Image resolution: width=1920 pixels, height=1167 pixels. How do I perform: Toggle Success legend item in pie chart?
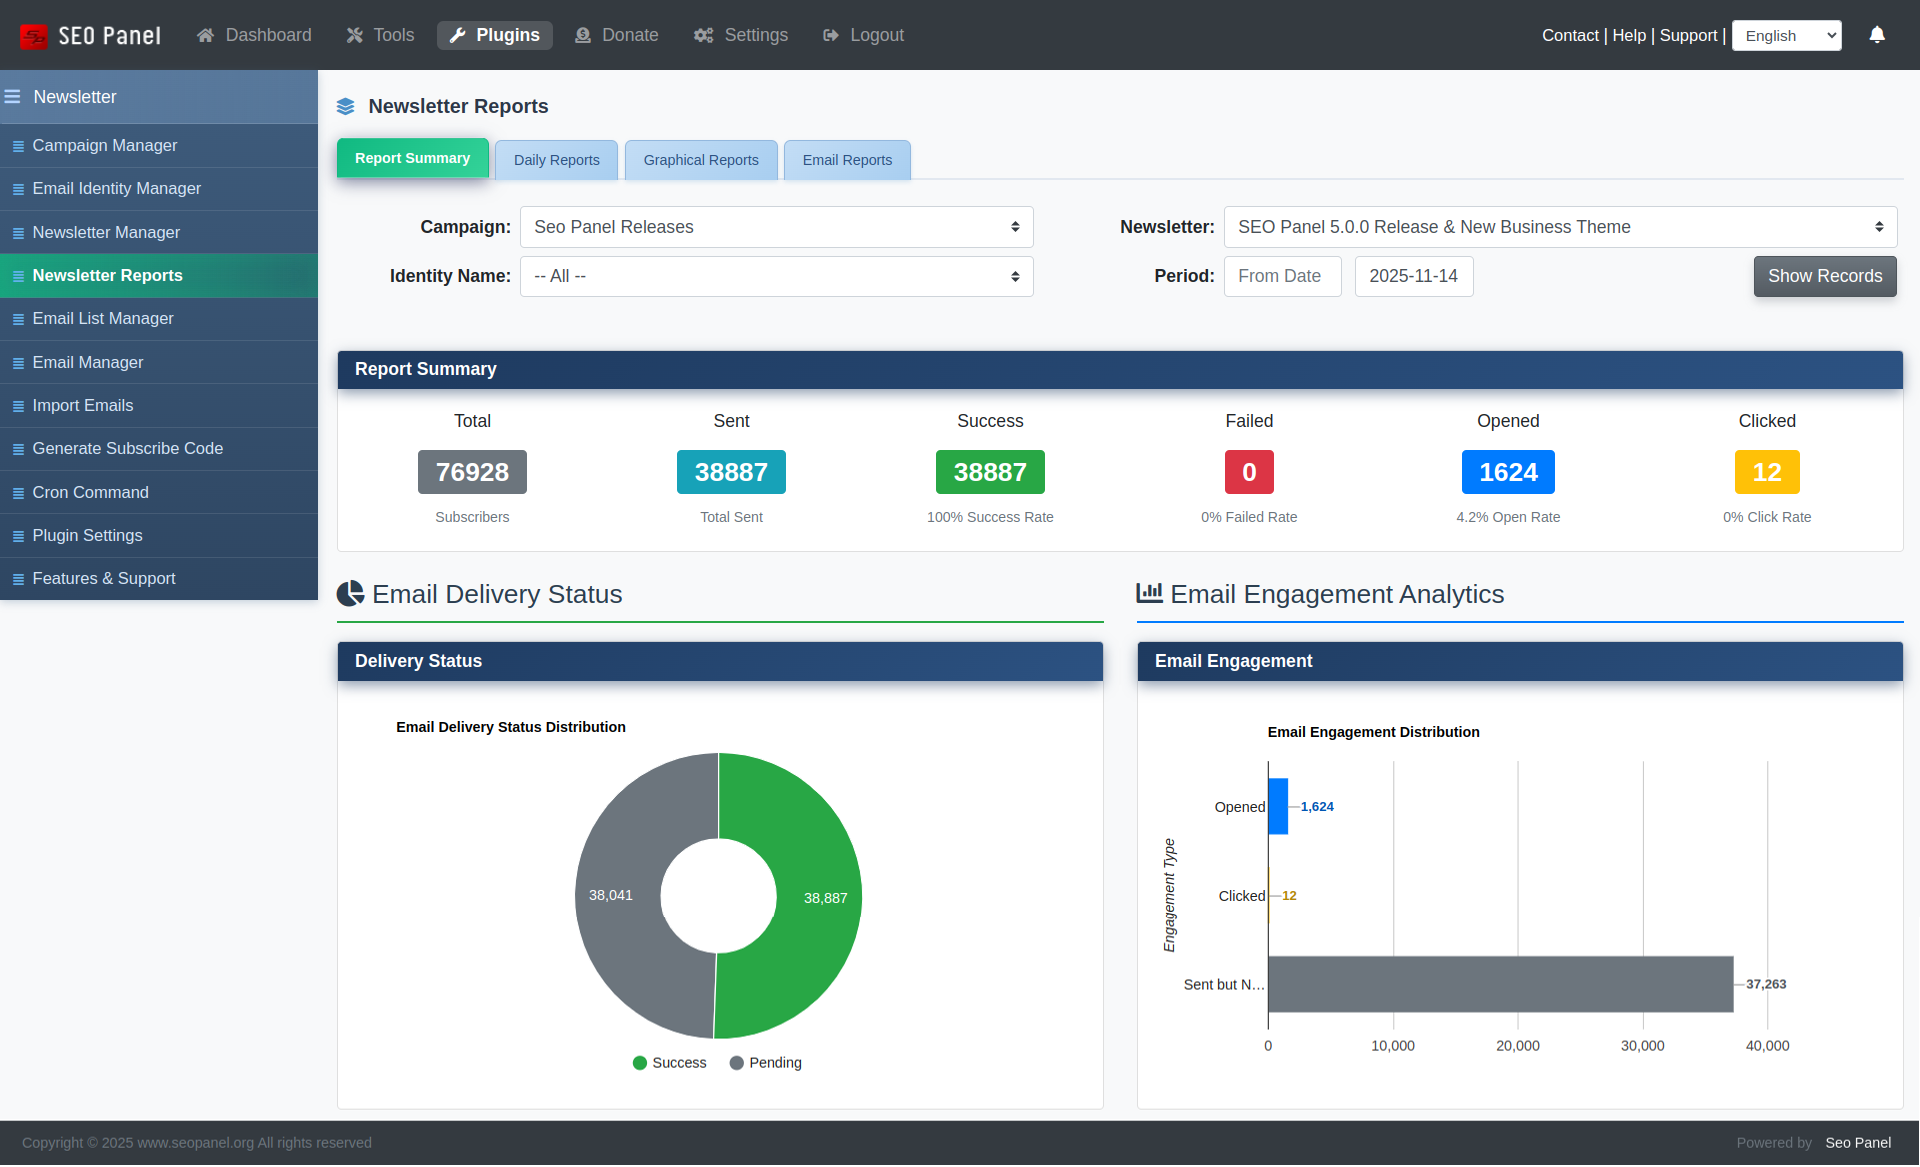point(669,1062)
